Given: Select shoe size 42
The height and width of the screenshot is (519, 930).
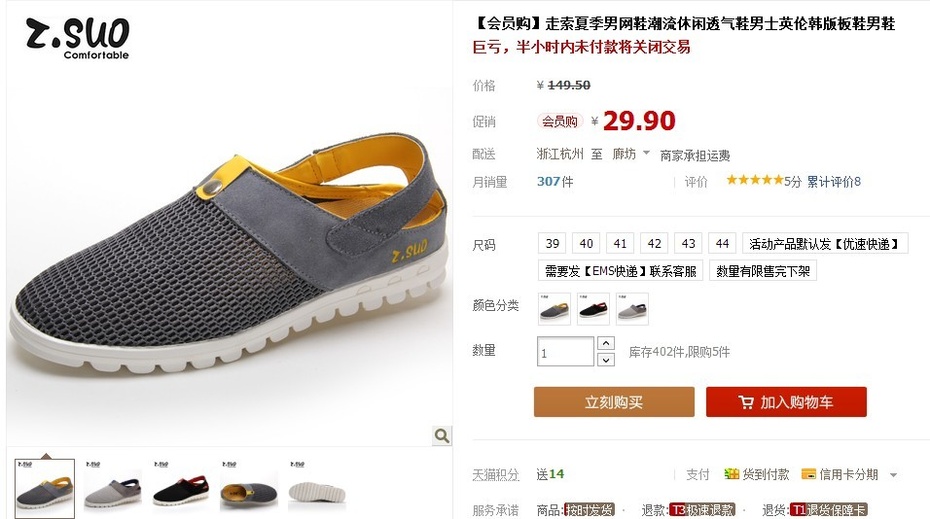Looking at the screenshot, I should coord(654,244).
